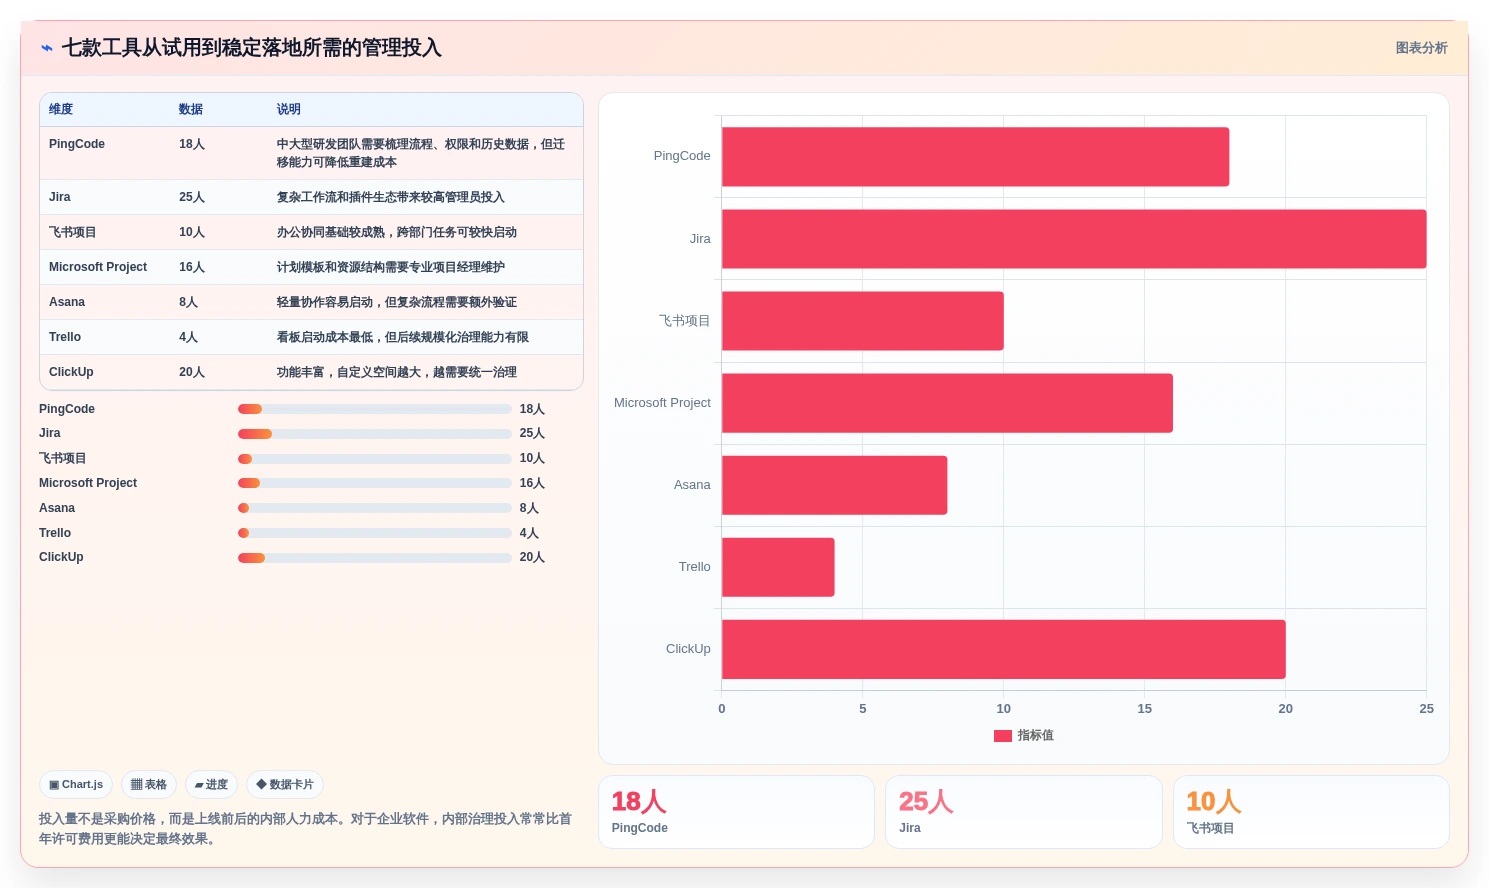Select the 表格 tag chip
Viewport: 1489px width, 888px height.
pos(149,785)
